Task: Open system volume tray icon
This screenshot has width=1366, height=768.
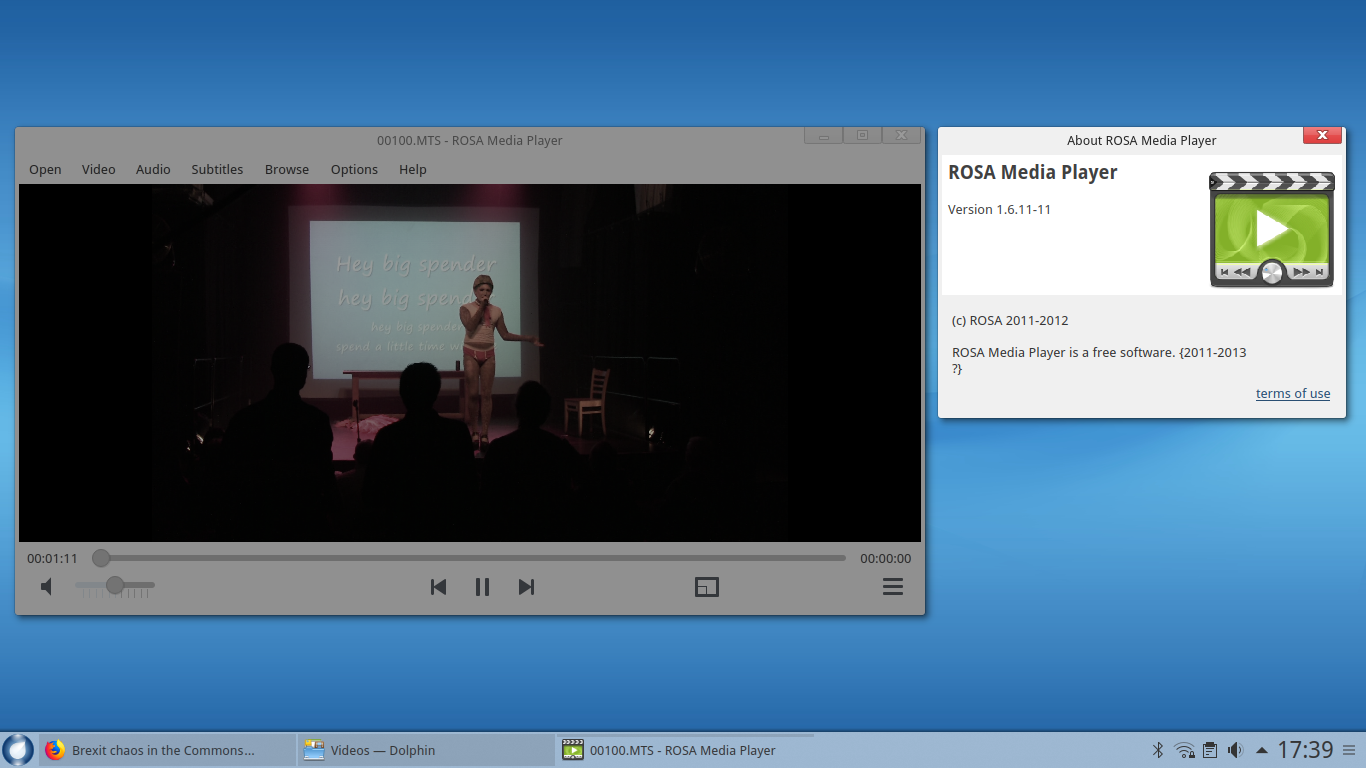Action: pyautogui.click(x=1235, y=750)
